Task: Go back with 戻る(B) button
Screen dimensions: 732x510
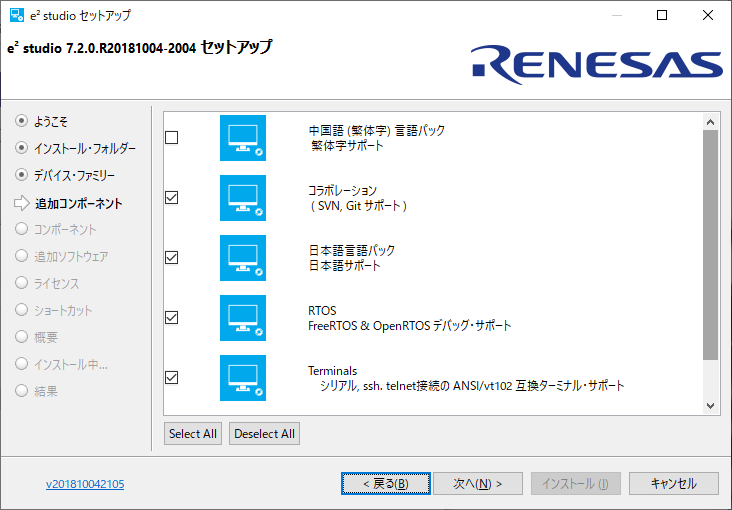Action: pos(386,483)
